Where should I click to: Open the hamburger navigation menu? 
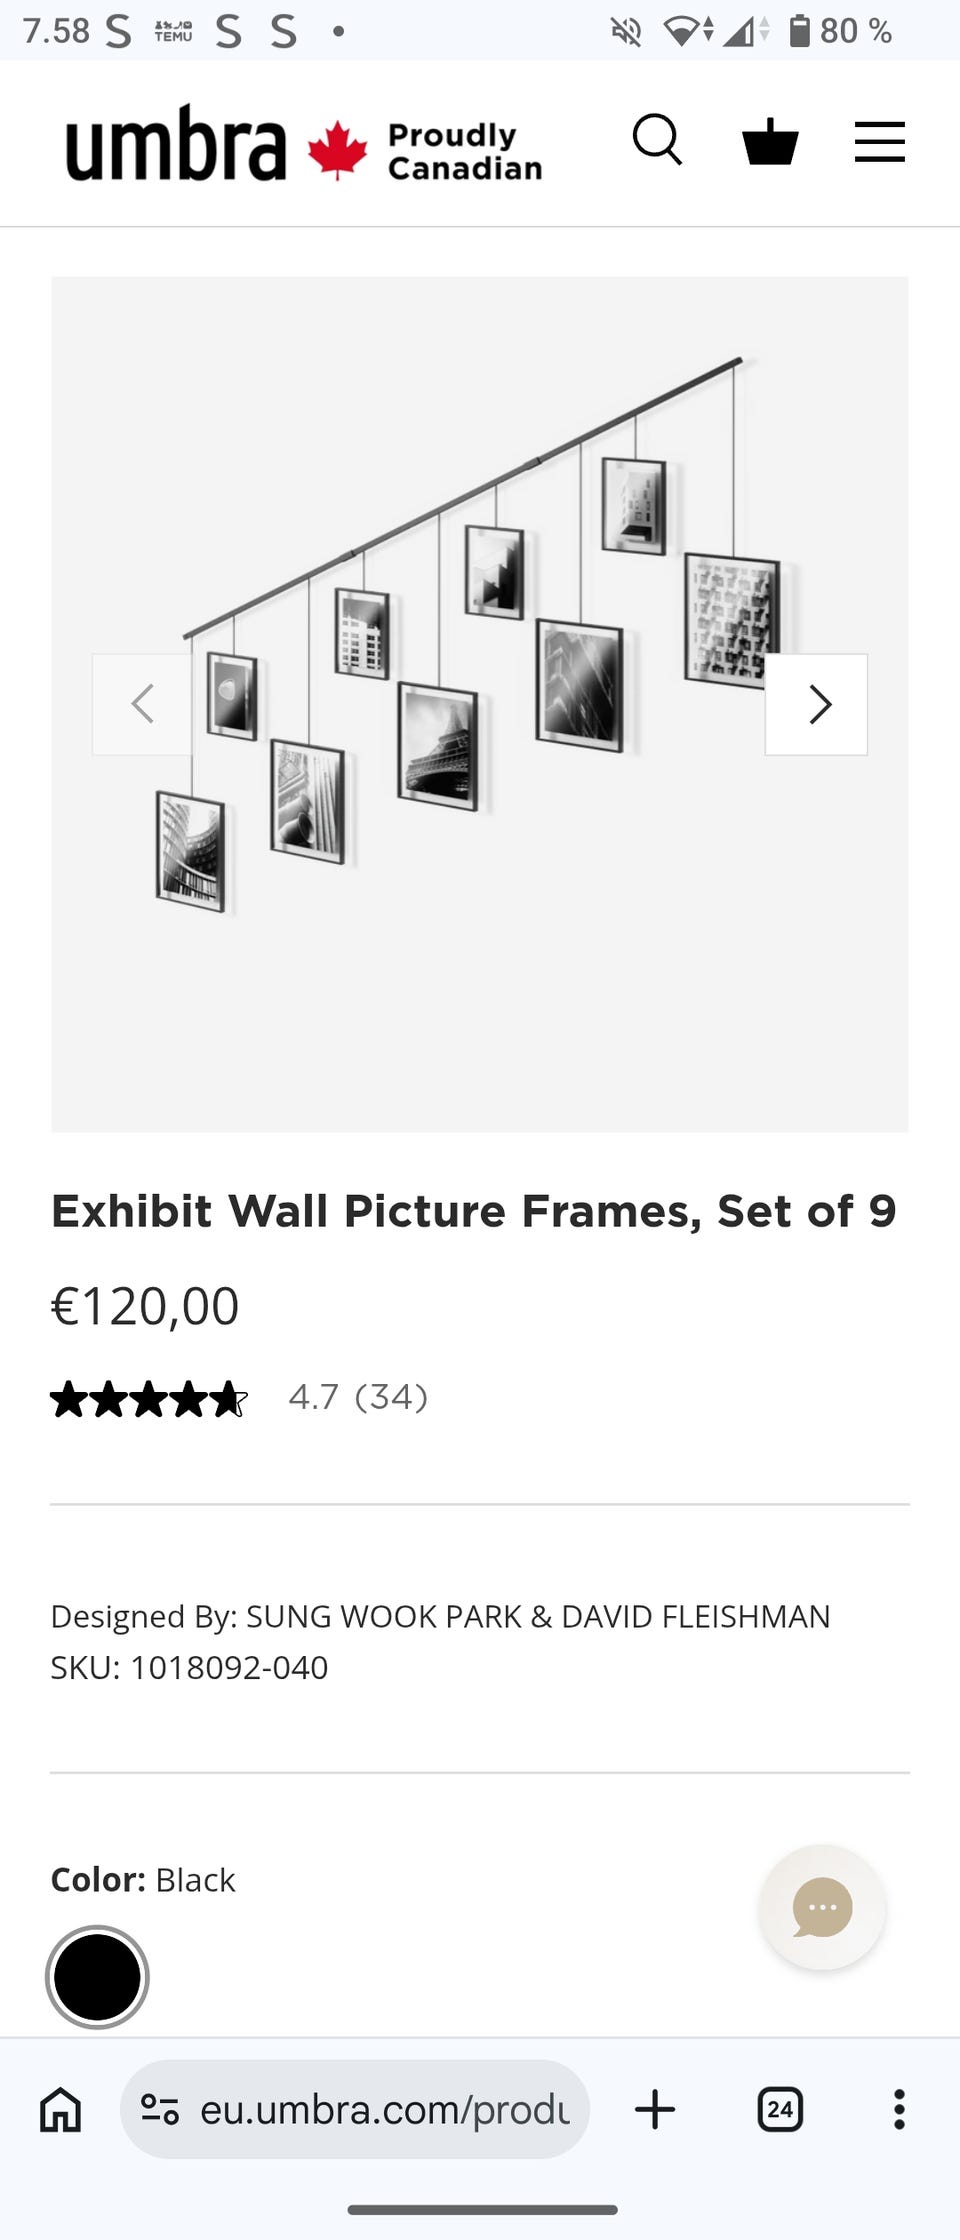pos(879,142)
